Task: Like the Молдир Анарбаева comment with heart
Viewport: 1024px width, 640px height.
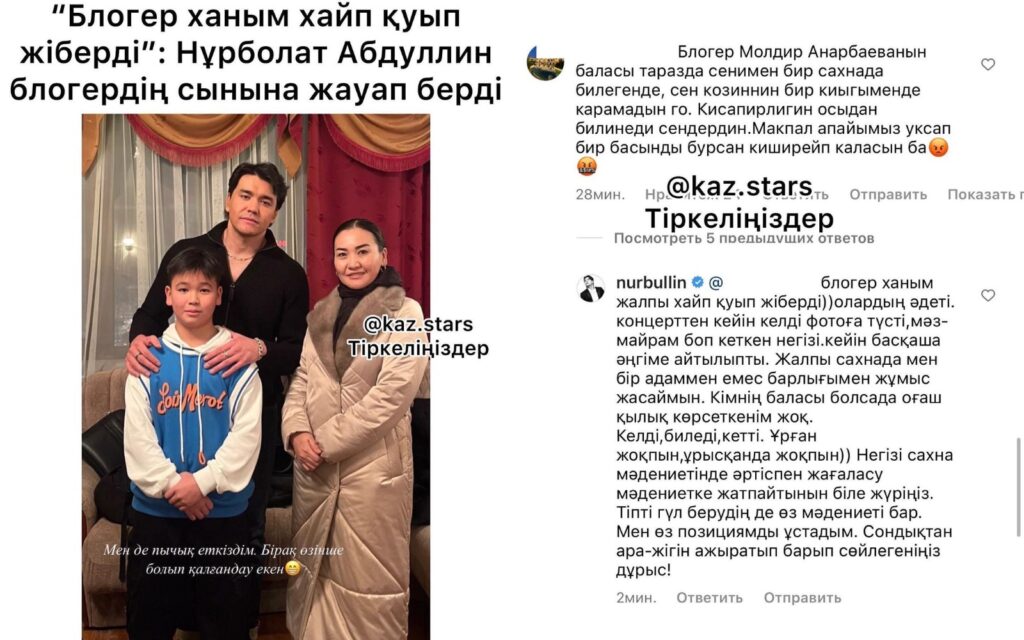Action: click(x=988, y=64)
